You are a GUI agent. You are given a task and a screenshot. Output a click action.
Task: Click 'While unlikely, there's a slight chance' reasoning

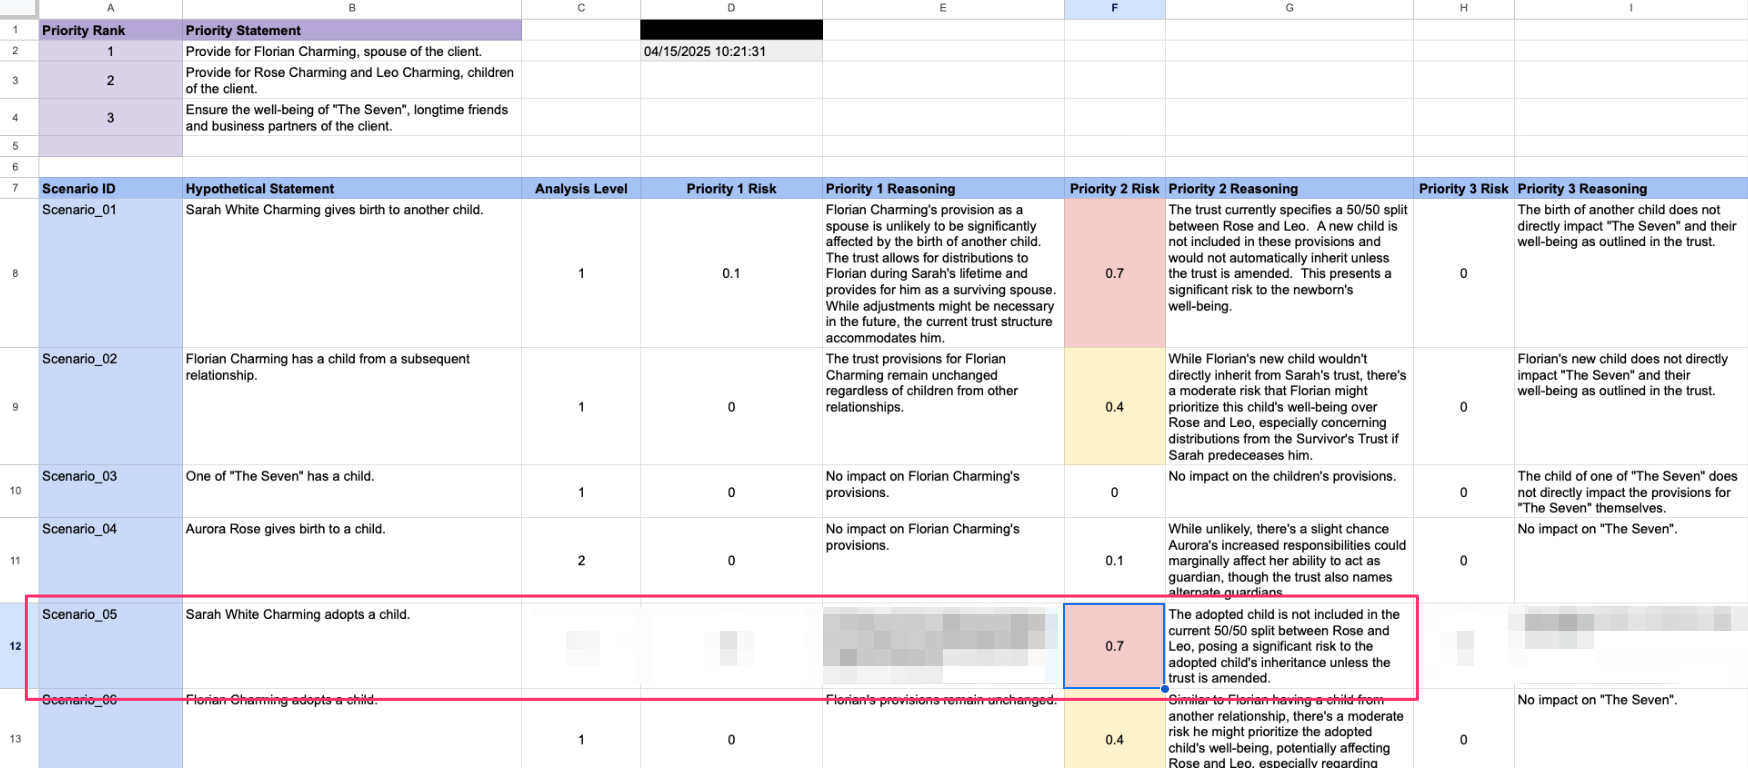(x=1289, y=560)
